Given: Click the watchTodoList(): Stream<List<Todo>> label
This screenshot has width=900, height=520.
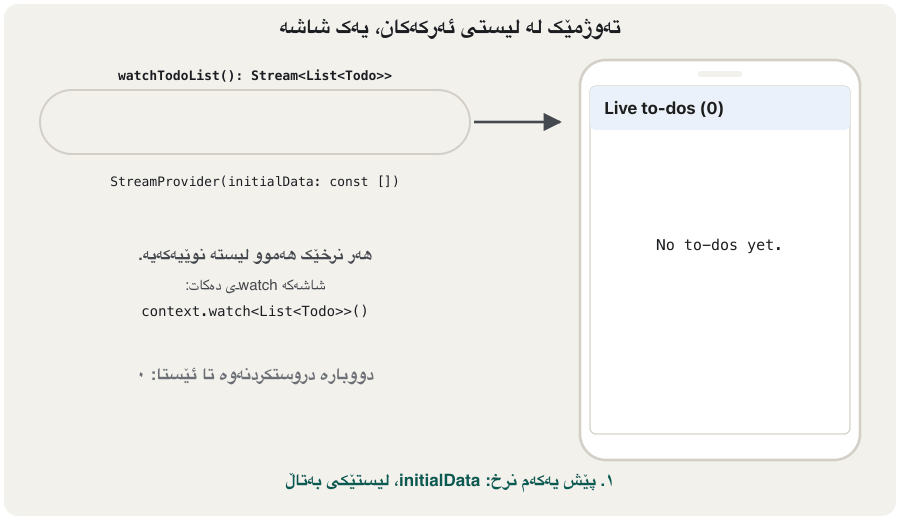Looking at the screenshot, I should point(255,76).
